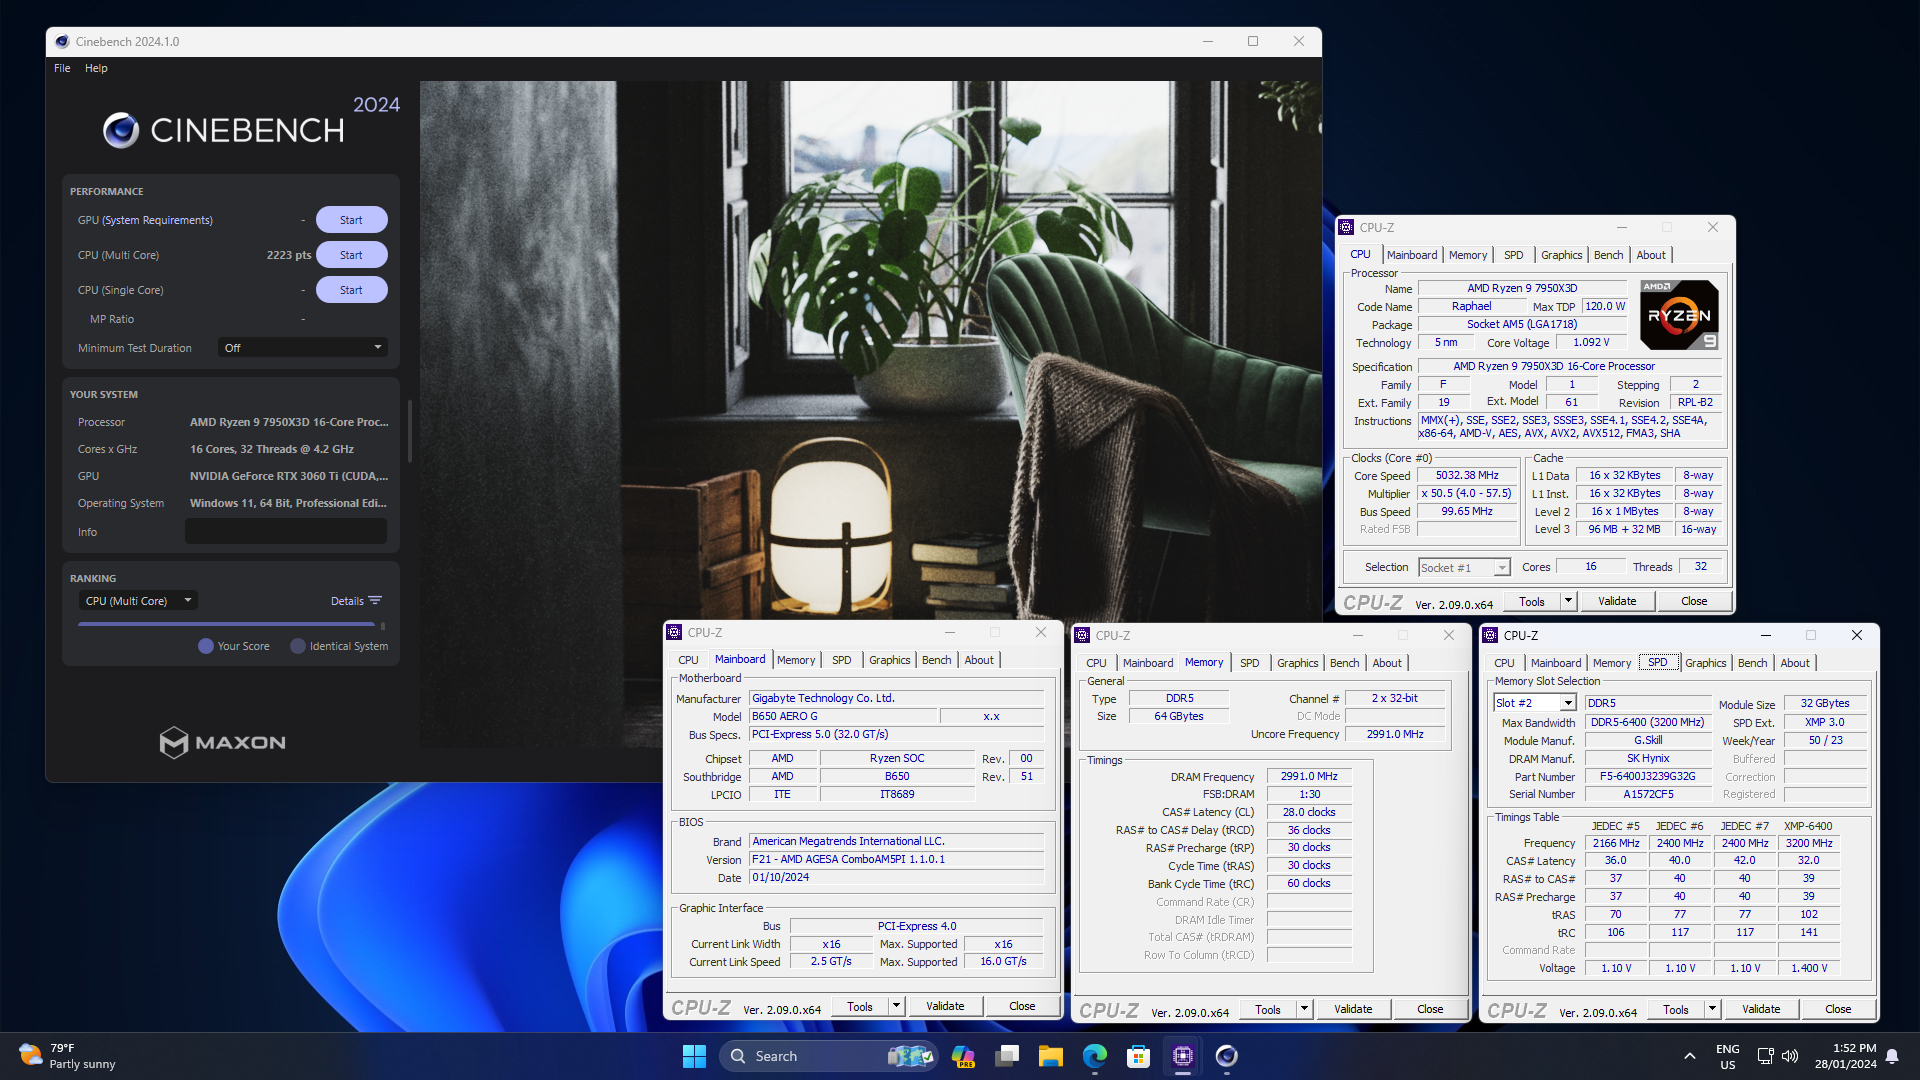
Task: Click the Details filter icon in Ranking
Action: pyautogui.click(x=375, y=601)
